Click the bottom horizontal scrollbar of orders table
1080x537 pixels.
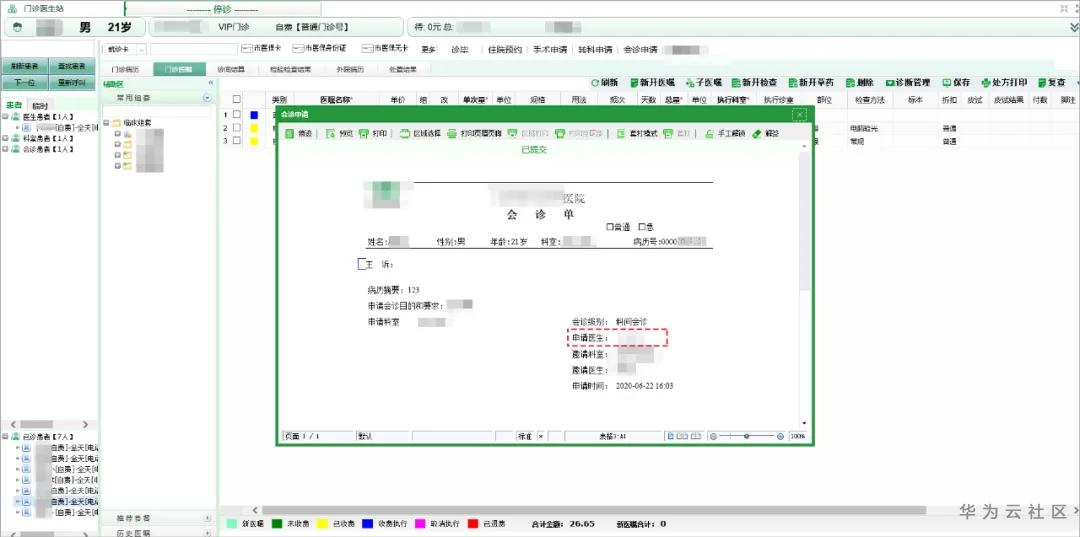tap(594, 510)
